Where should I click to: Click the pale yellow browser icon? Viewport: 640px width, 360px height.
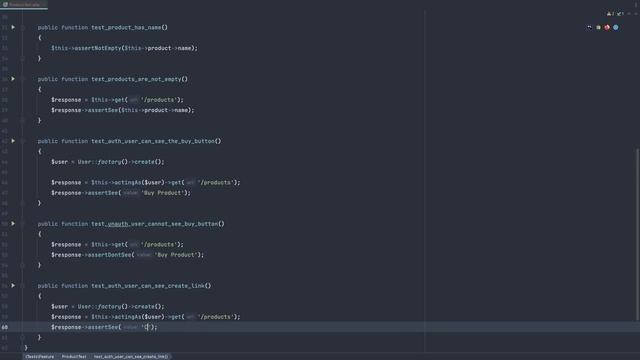598,27
